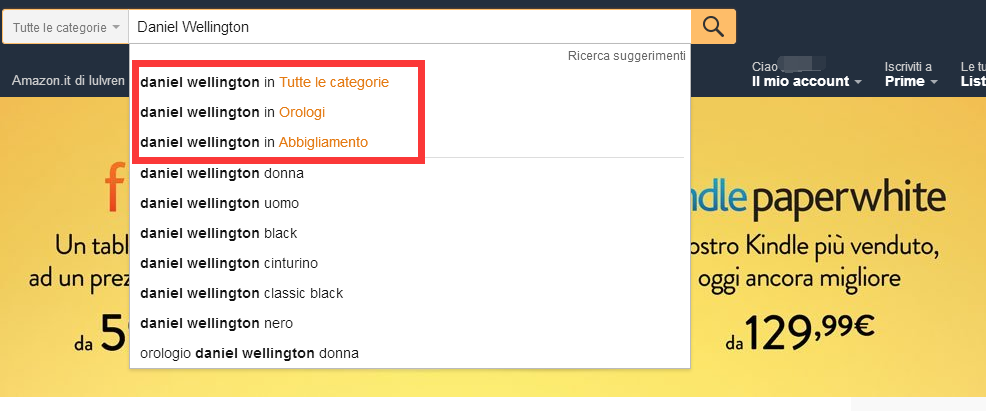This screenshot has width=986, height=411.
Task: Click the magnifying glass search button
Action: [x=713, y=26]
